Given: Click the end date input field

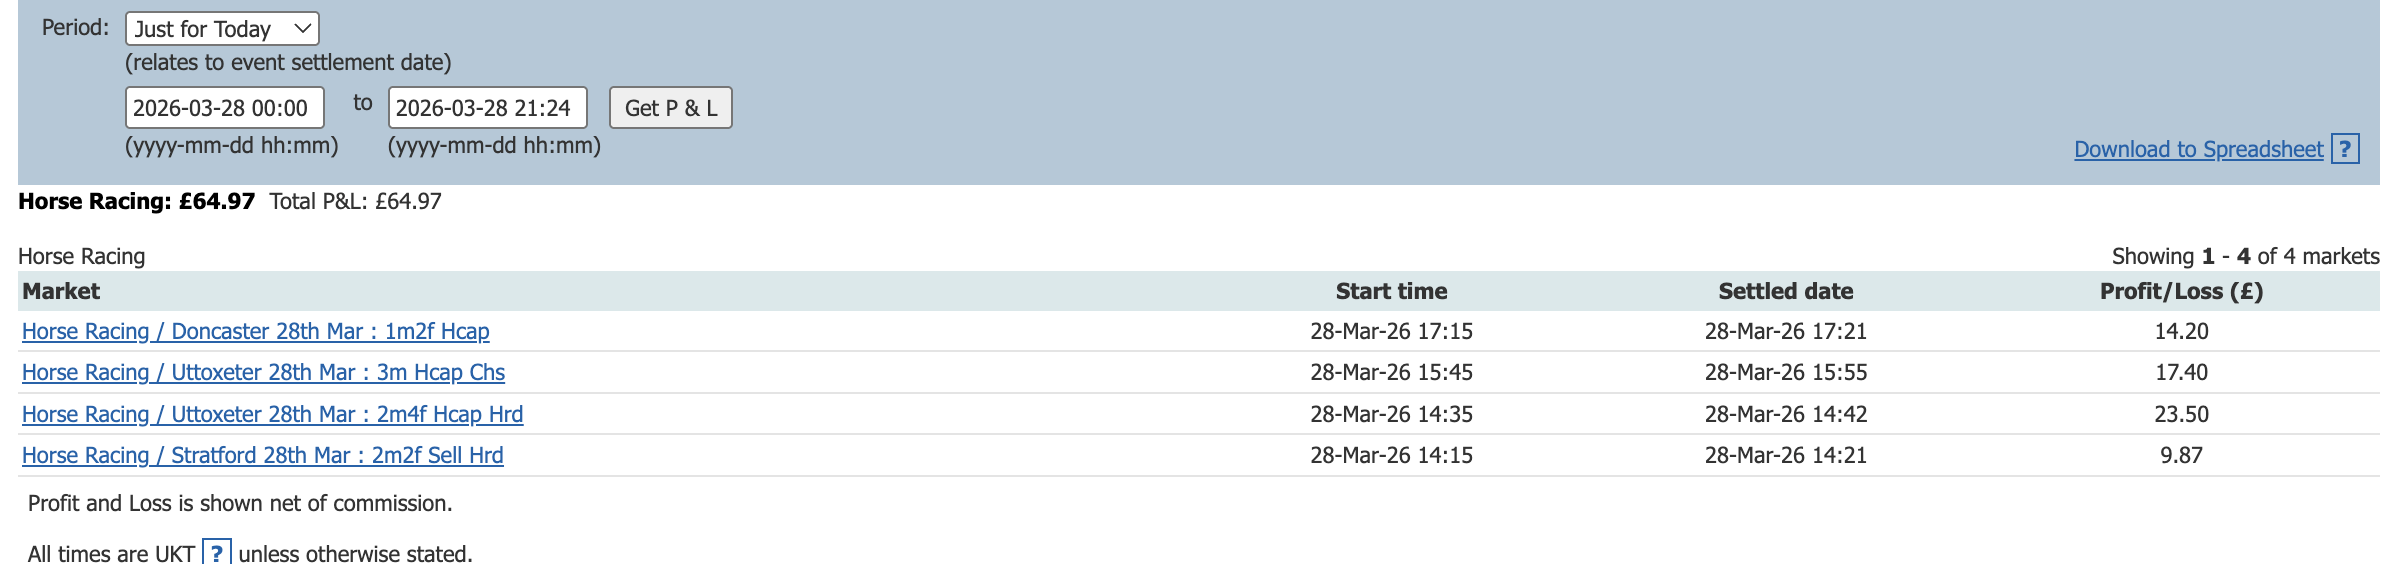Looking at the screenshot, I should (487, 108).
